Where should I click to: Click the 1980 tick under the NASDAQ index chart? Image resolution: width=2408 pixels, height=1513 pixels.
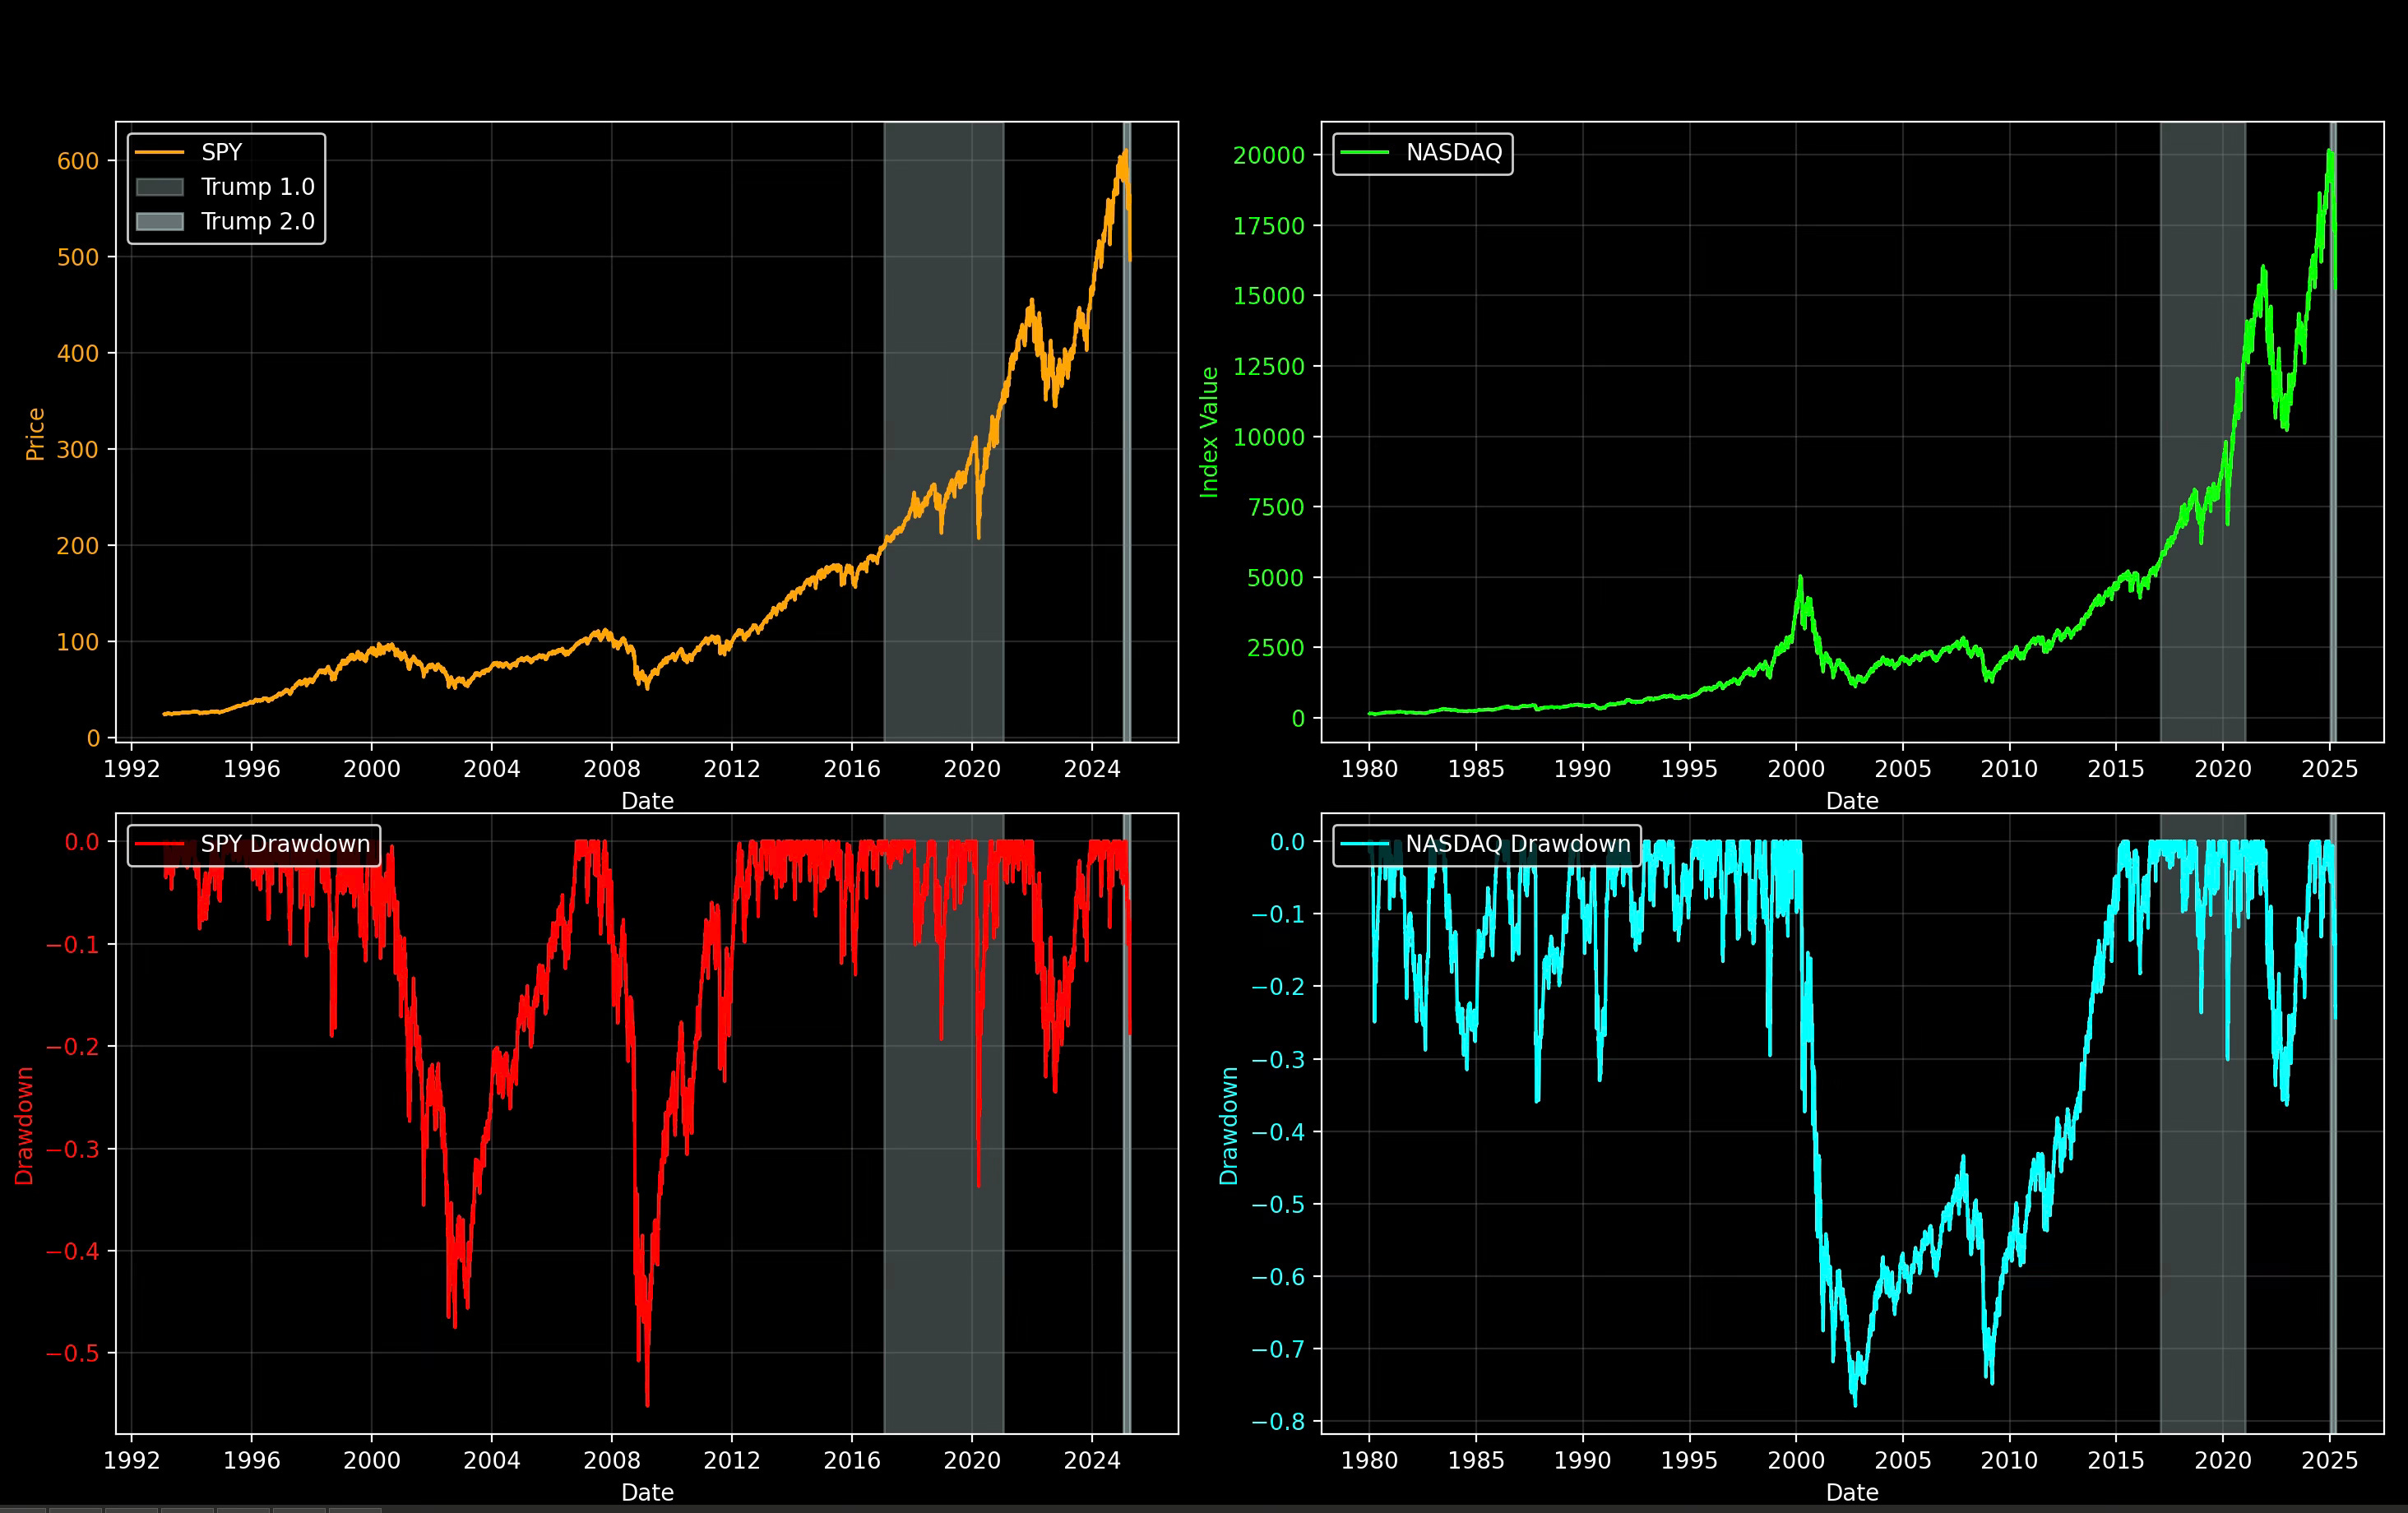coord(1369,769)
